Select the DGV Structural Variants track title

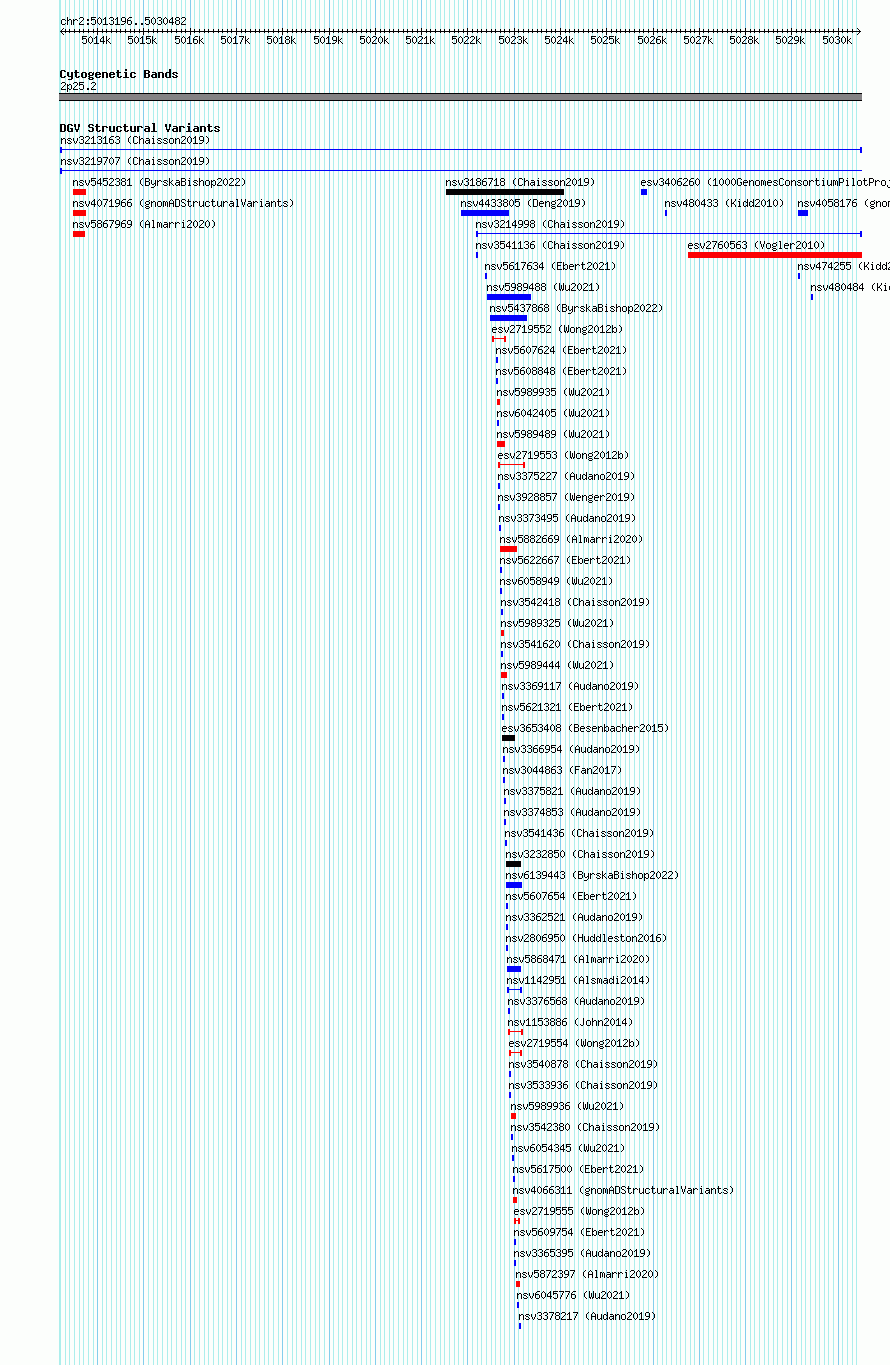point(140,128)
